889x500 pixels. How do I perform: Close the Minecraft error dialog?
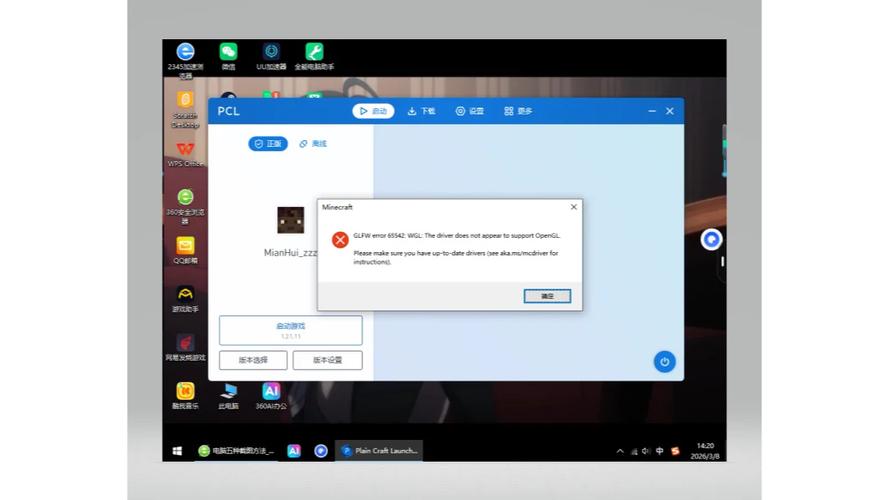pyautogui.click(x=574, y=207)
